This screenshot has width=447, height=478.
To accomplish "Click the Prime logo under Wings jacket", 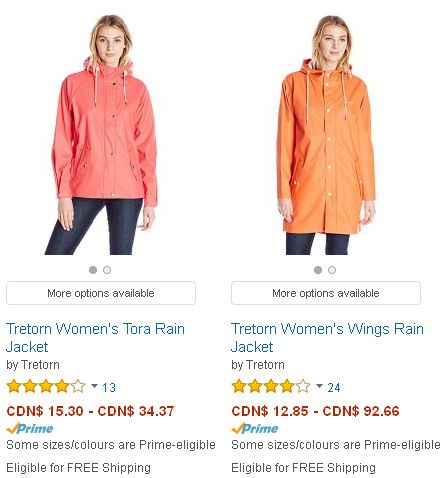I will point(255,428).
